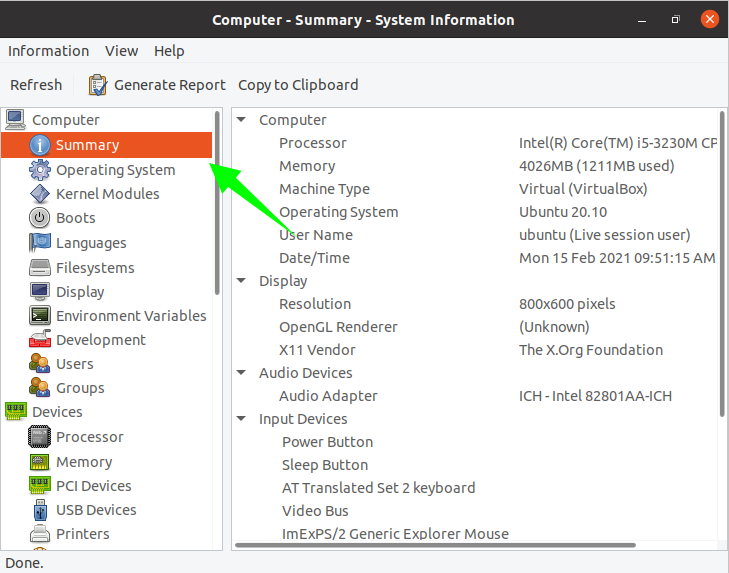Collapse the Computer section in details pane
The width and height of the screenshot is (729, 573).
242,120
